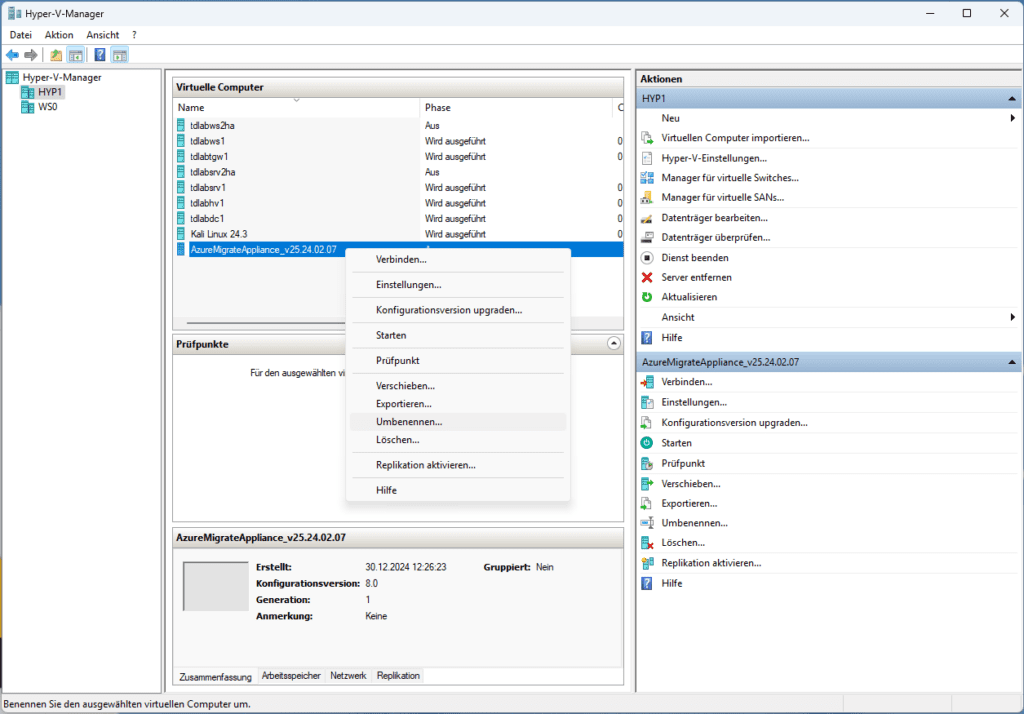Viewport: 1024px width, 714px height.
Task: Switch to the Zusammenfassung tab
Action: 216,677
